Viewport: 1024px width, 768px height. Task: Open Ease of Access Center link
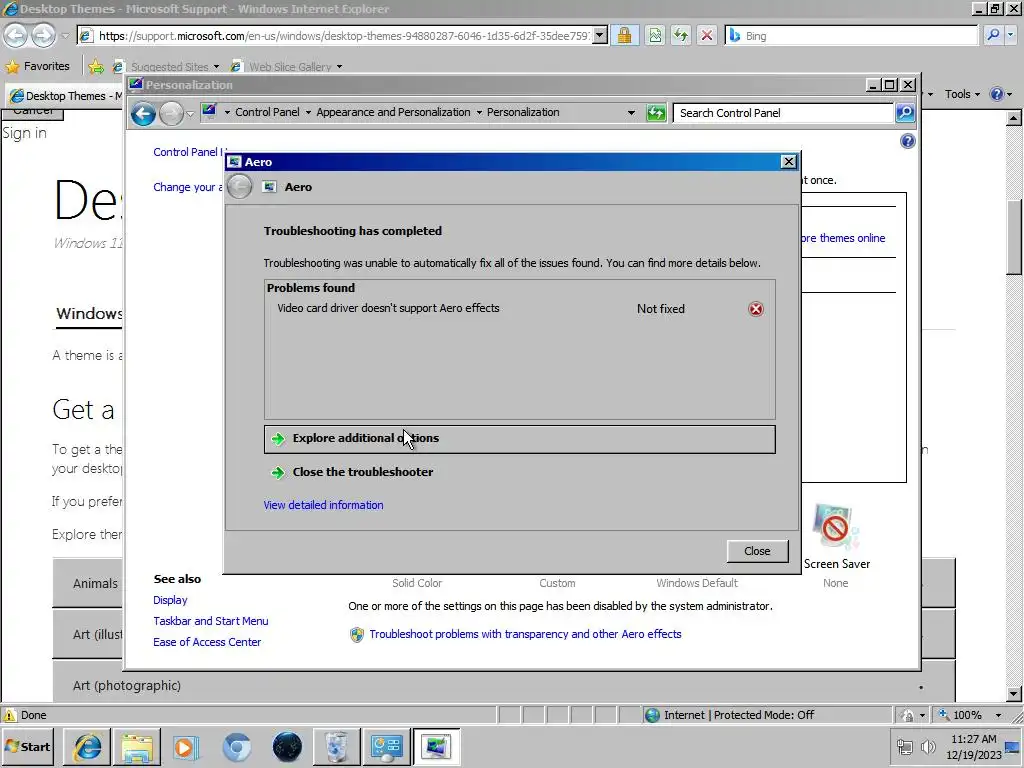coord(206,642)
